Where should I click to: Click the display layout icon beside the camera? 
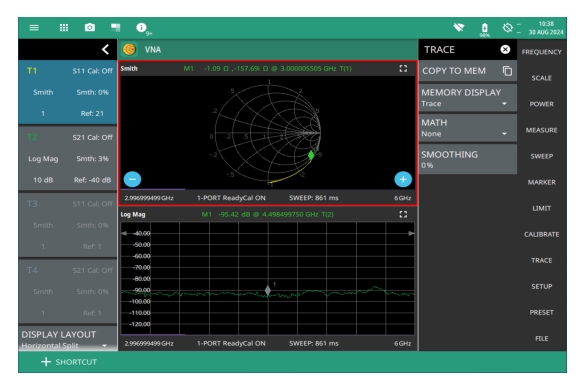[116, 28]
